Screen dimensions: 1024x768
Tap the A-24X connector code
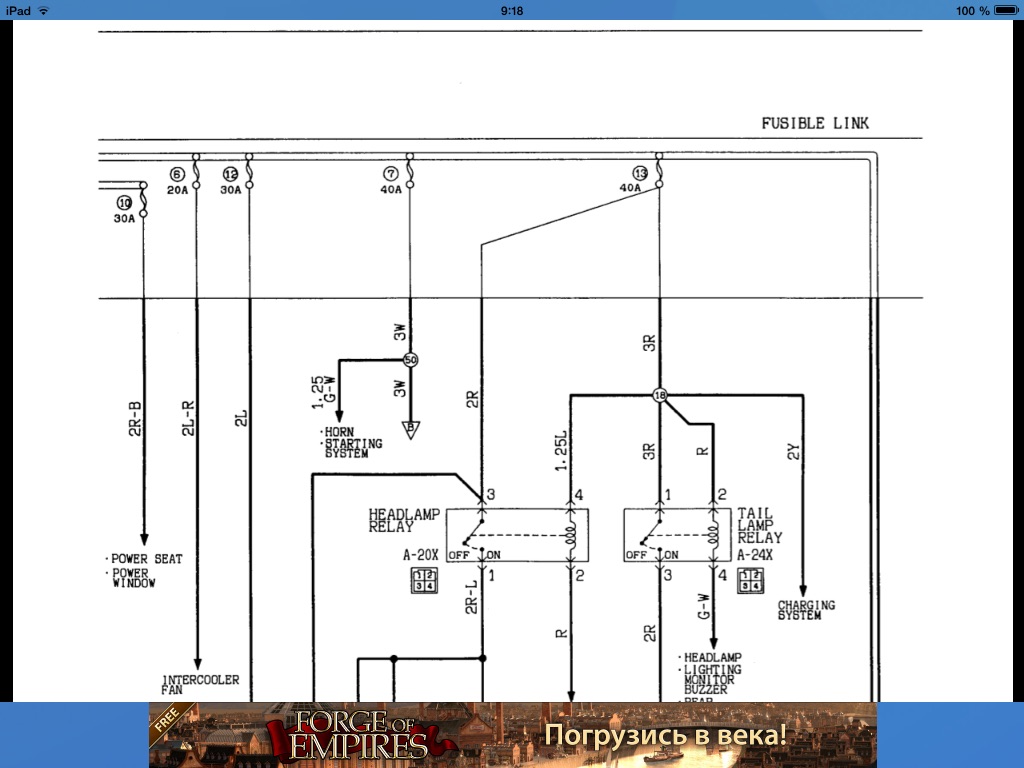tap(755, 555)
